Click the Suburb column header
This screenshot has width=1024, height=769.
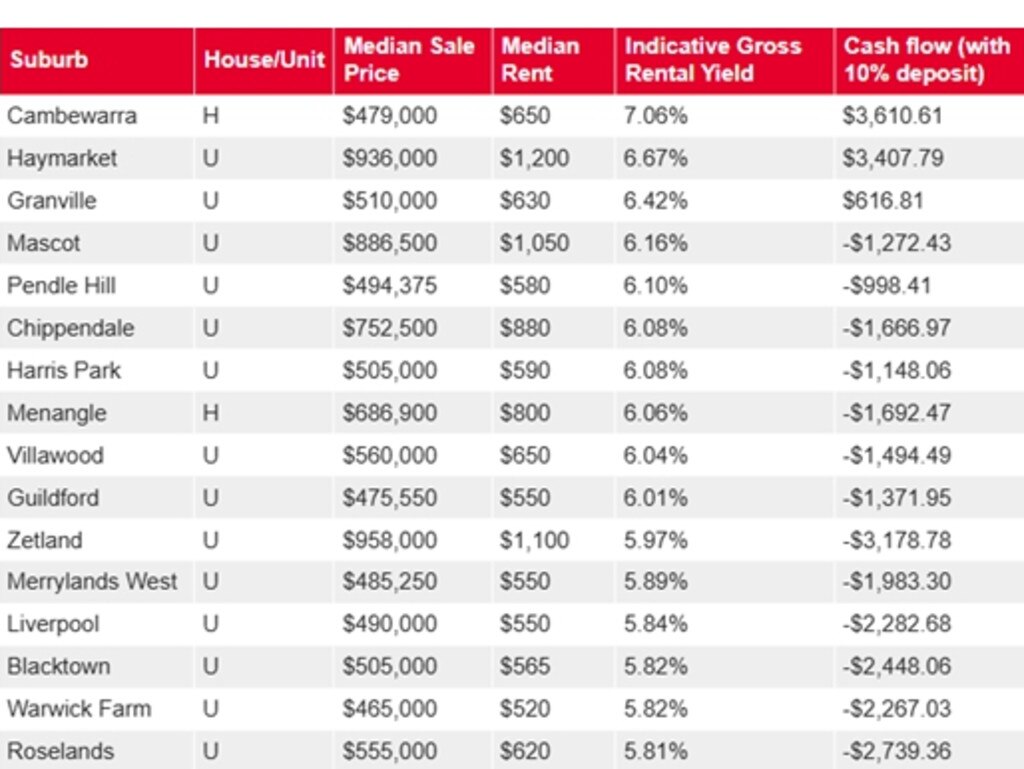coord(48,60)
